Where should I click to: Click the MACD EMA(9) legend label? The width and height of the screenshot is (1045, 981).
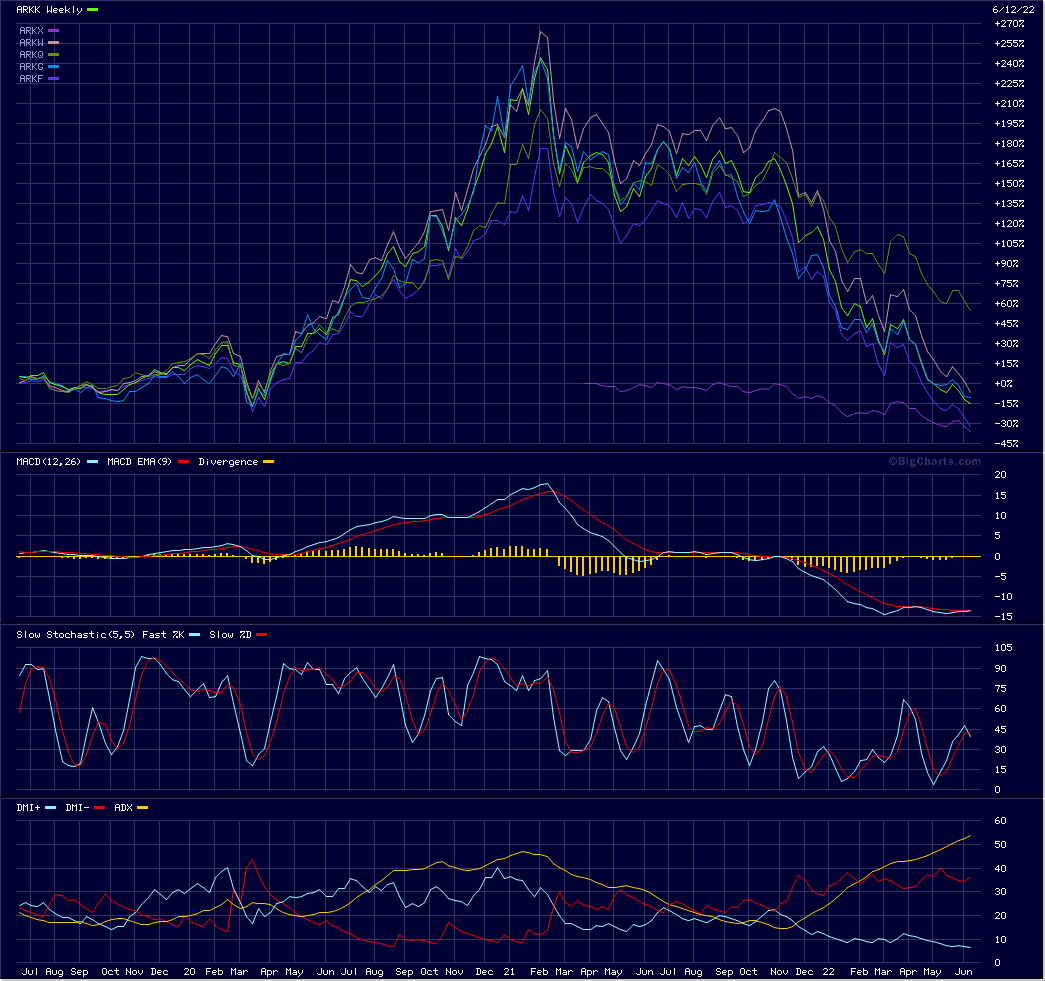(139, 462)
